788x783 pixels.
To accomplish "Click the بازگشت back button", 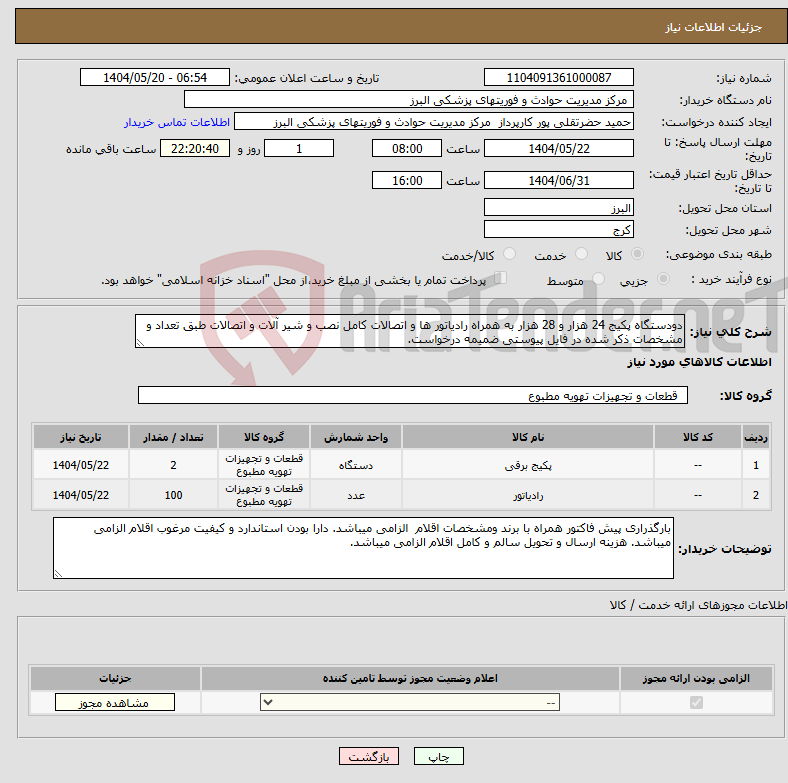I will pyautogui.click(x=369, y=756).
